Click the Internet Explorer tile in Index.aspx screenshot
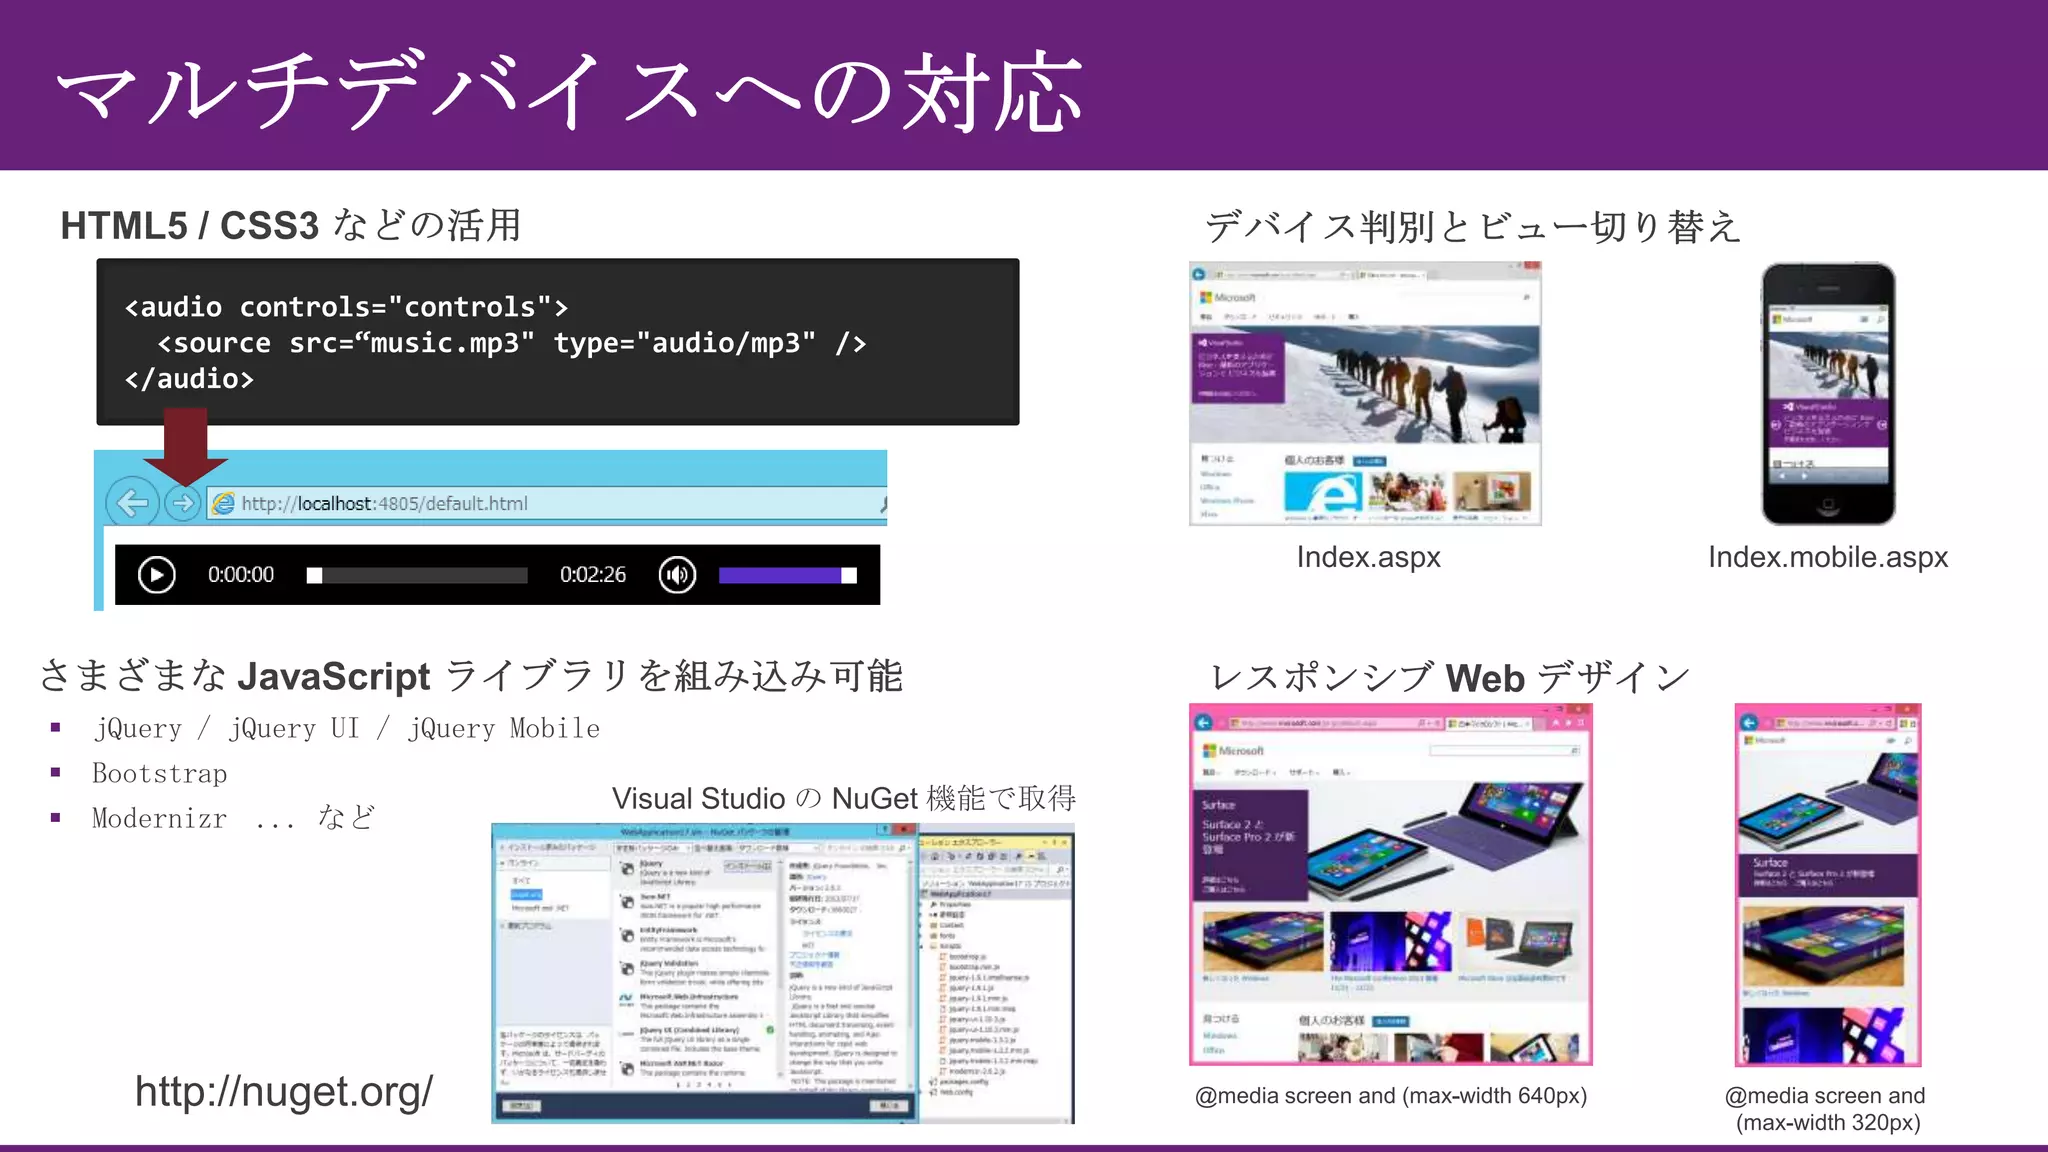The height and width of the screenshot is (1152, 2048). click(1322, 491)
